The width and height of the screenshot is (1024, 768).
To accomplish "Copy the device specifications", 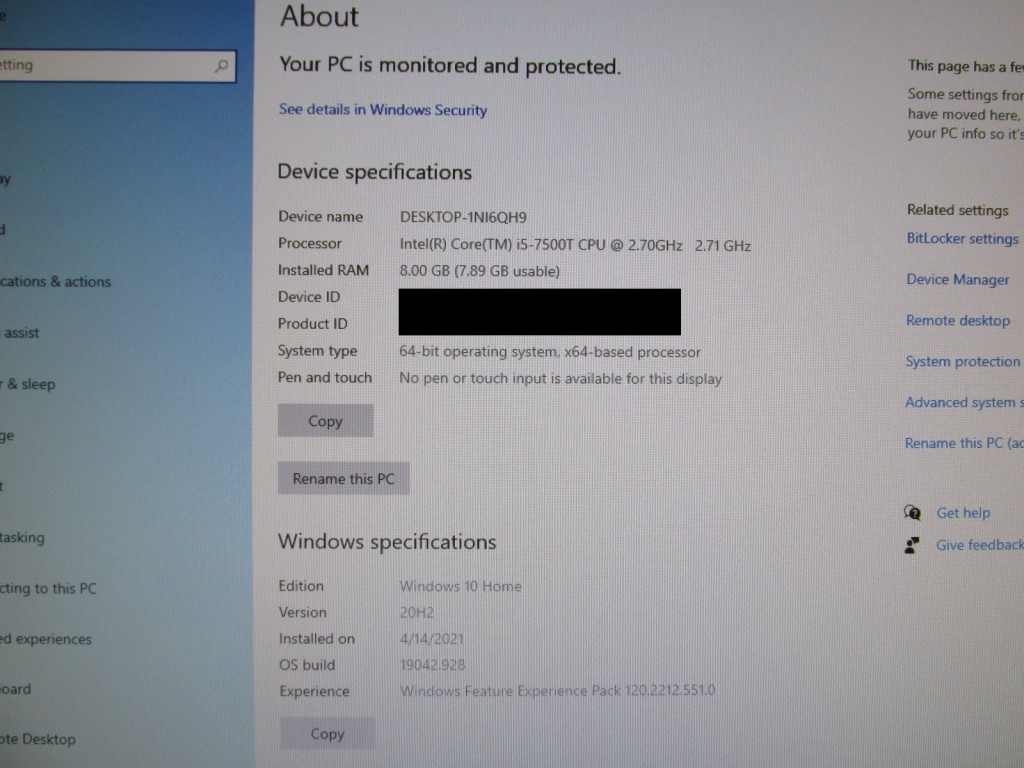I will [325, 421].
